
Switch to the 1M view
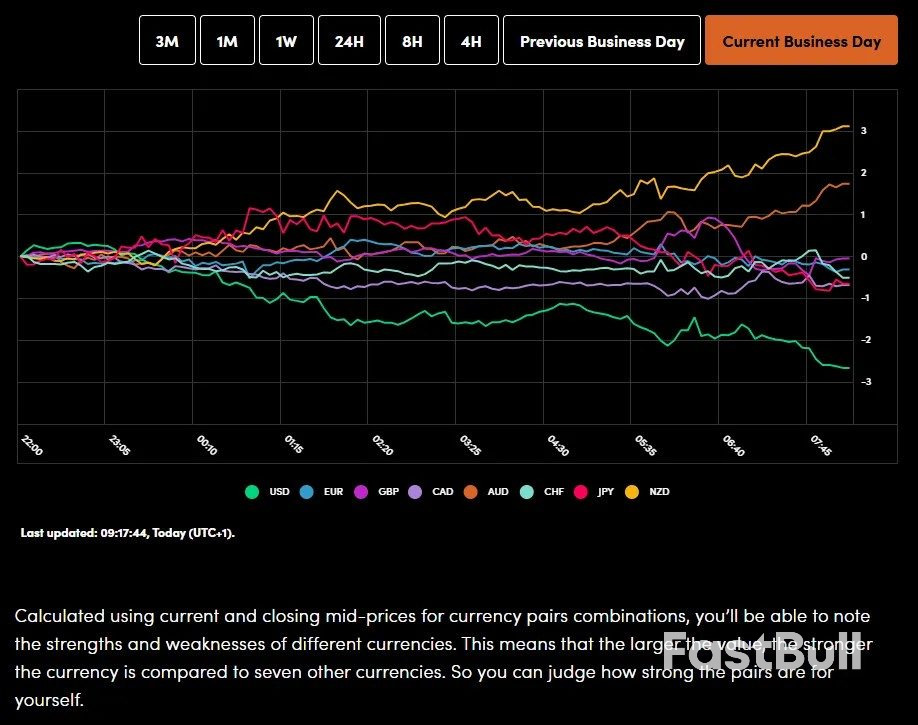[x=227, y=40]
